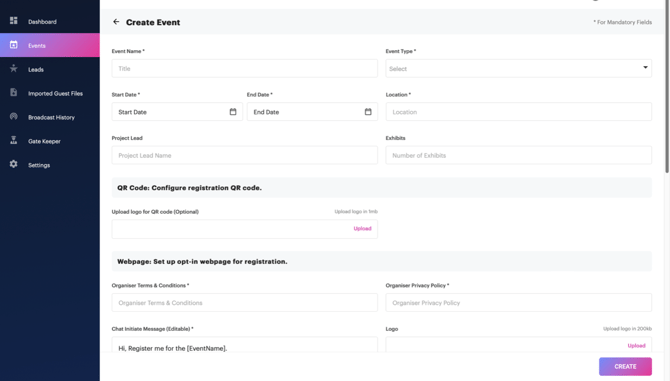The image size is (670, 381).
Task: Click the Event Name title field
Action: pos(244,68)
